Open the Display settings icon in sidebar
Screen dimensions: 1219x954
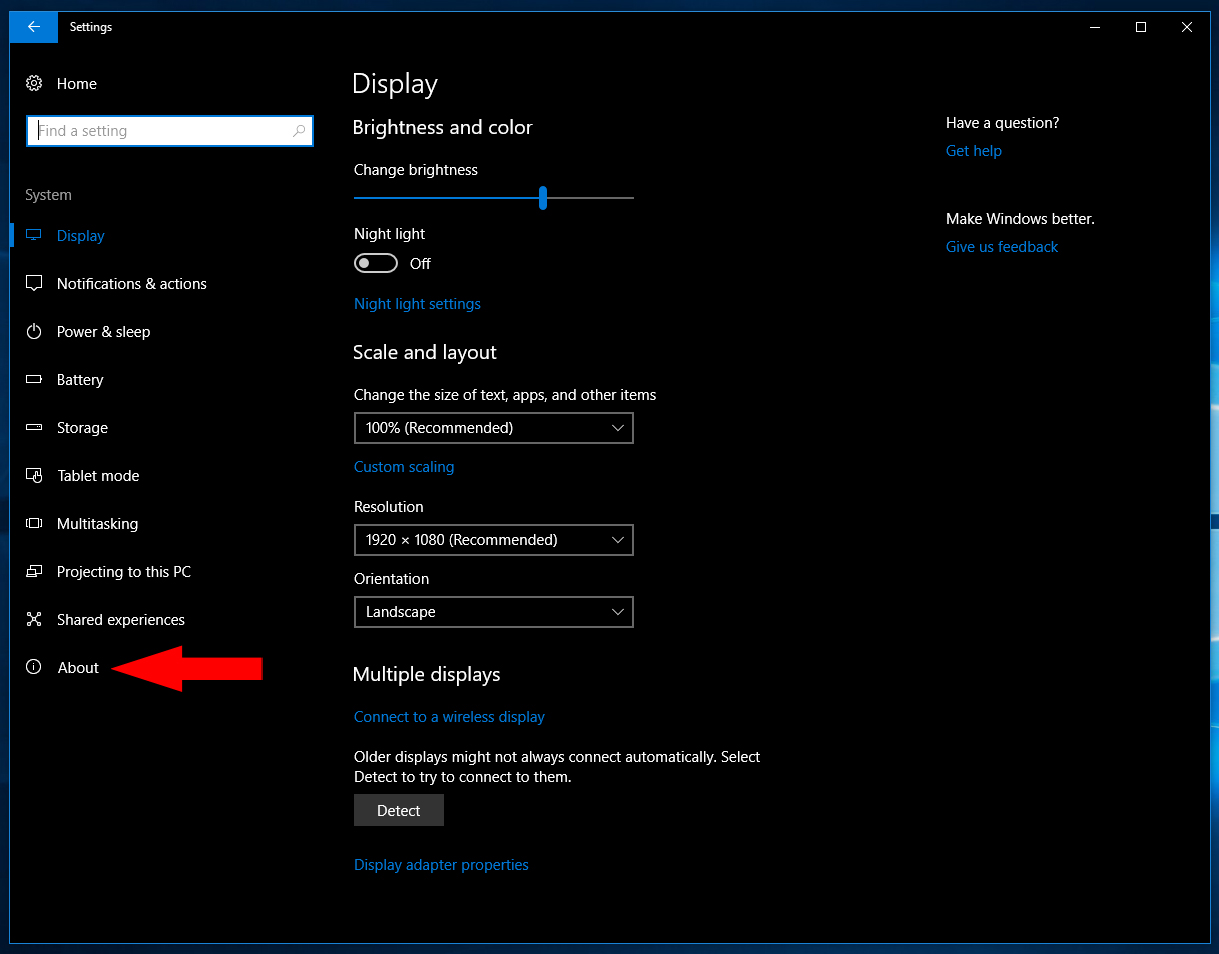pyautogui.click(x=34, y=235)
